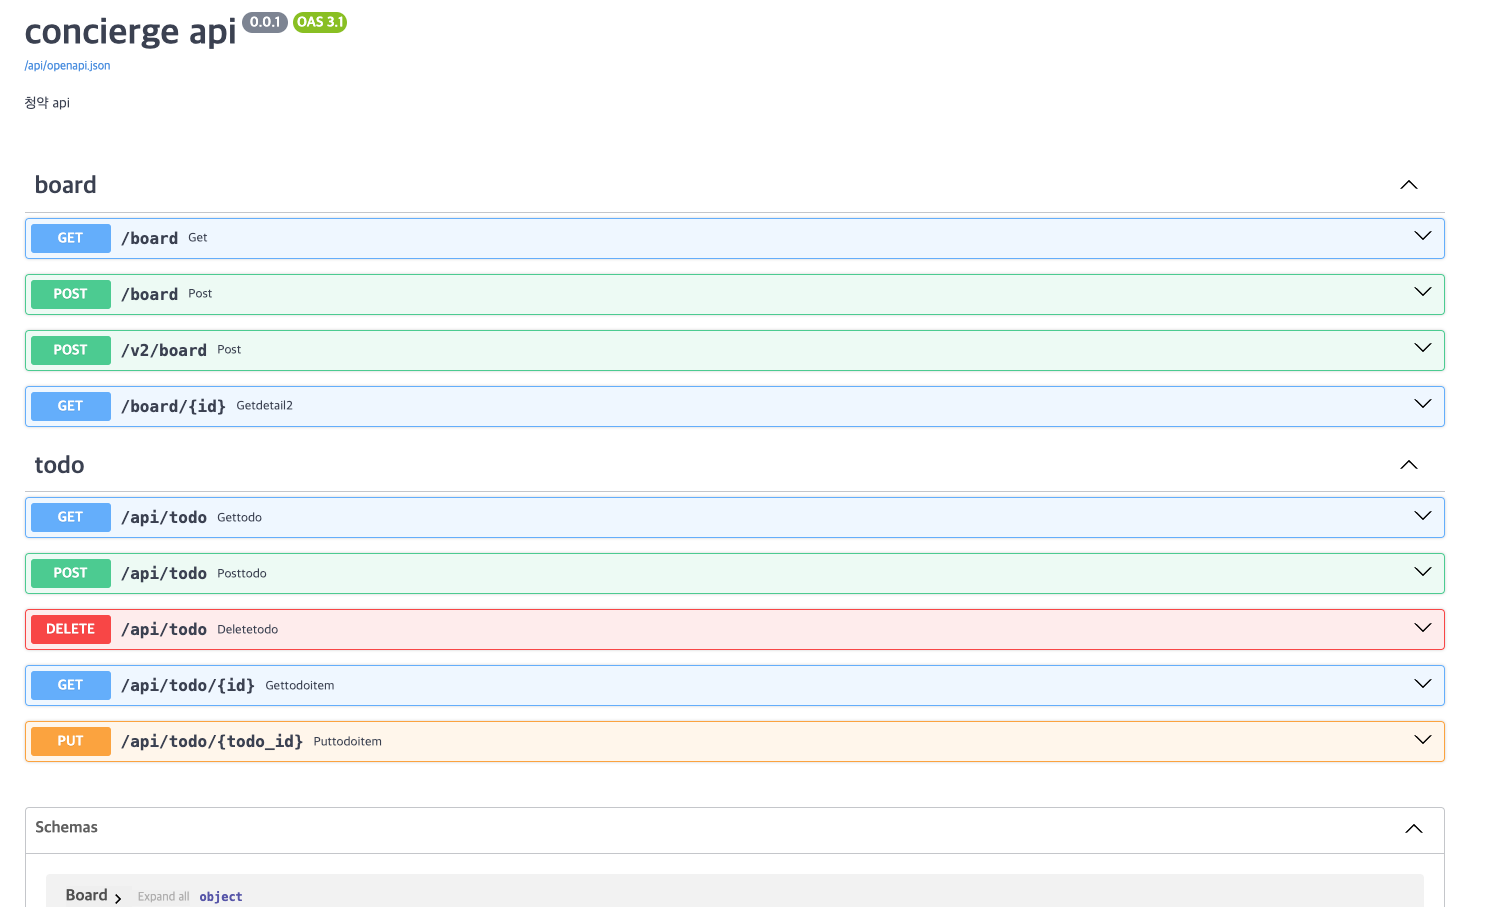Click the todo tag heading
Viewport: 1485px width, 907px height.
pyautogui.click(x=60, y=465)
